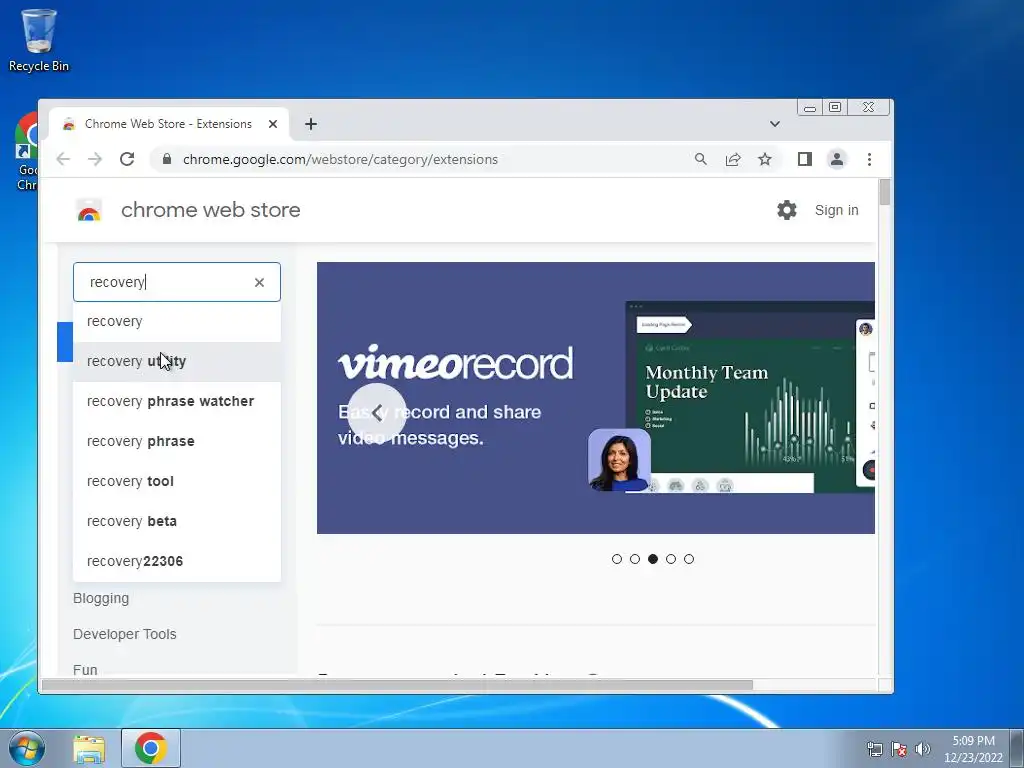
Task: Select the 'recovery22306' suggestion
Action: tap(177, 561)
